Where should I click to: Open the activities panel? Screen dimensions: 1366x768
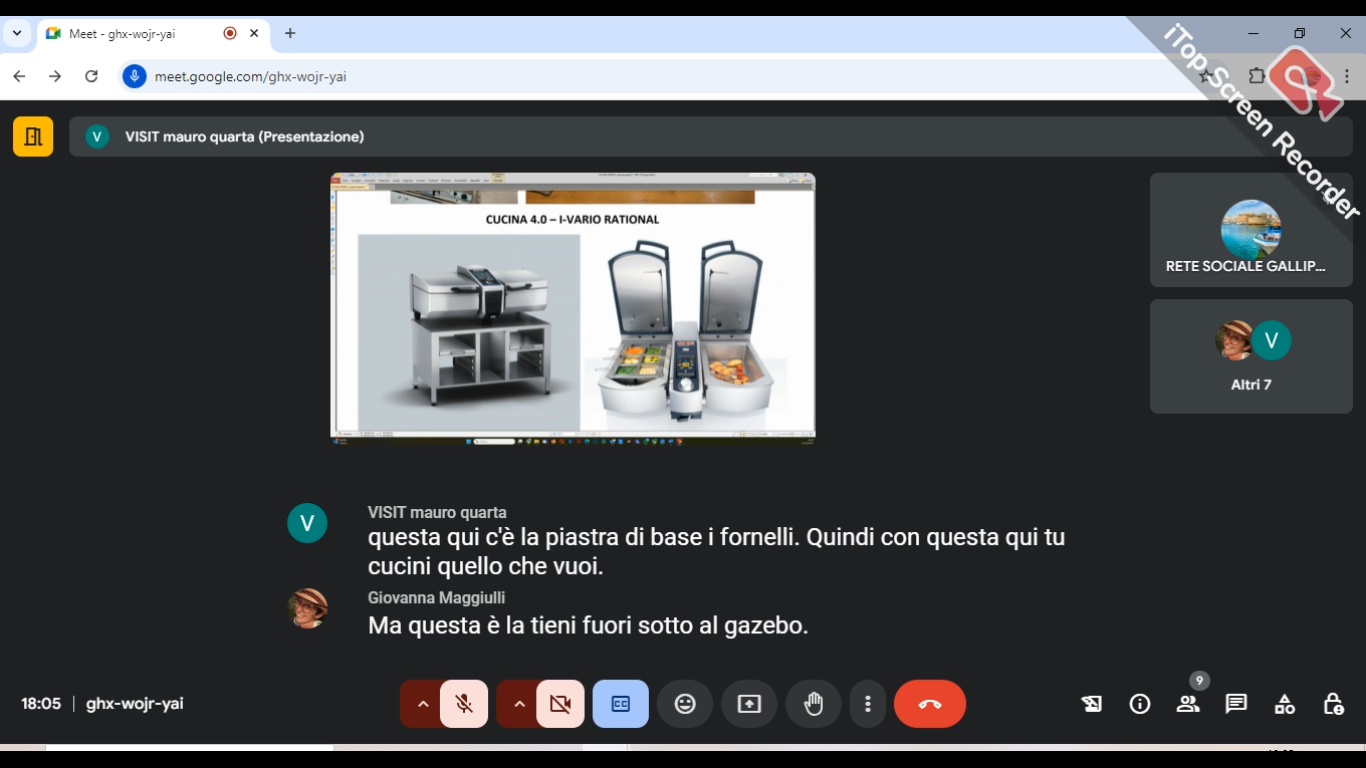(1285, 704)
